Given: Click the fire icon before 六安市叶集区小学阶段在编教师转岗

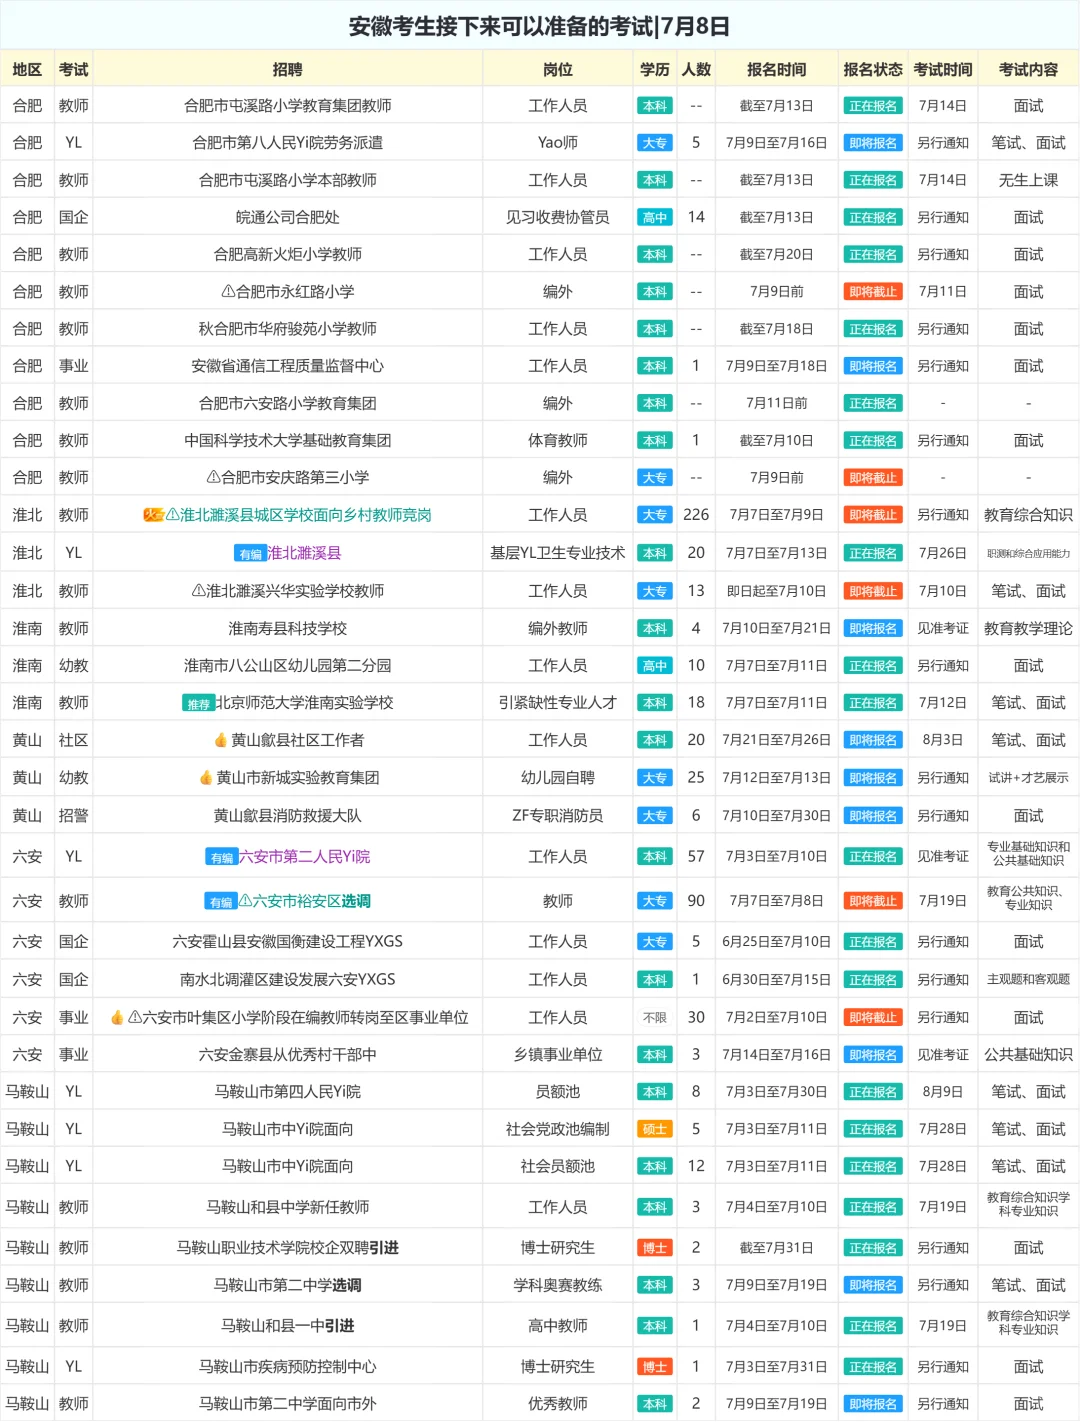Looking at the screenshot, I should pos(117,1017).
